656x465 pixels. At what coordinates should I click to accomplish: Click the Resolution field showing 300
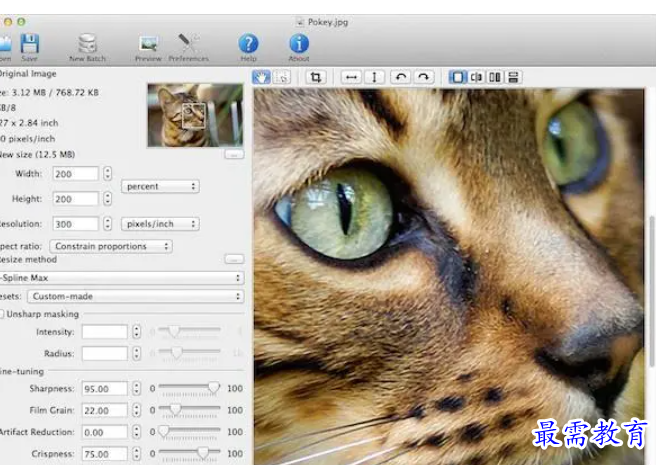[x=76, y=224]
